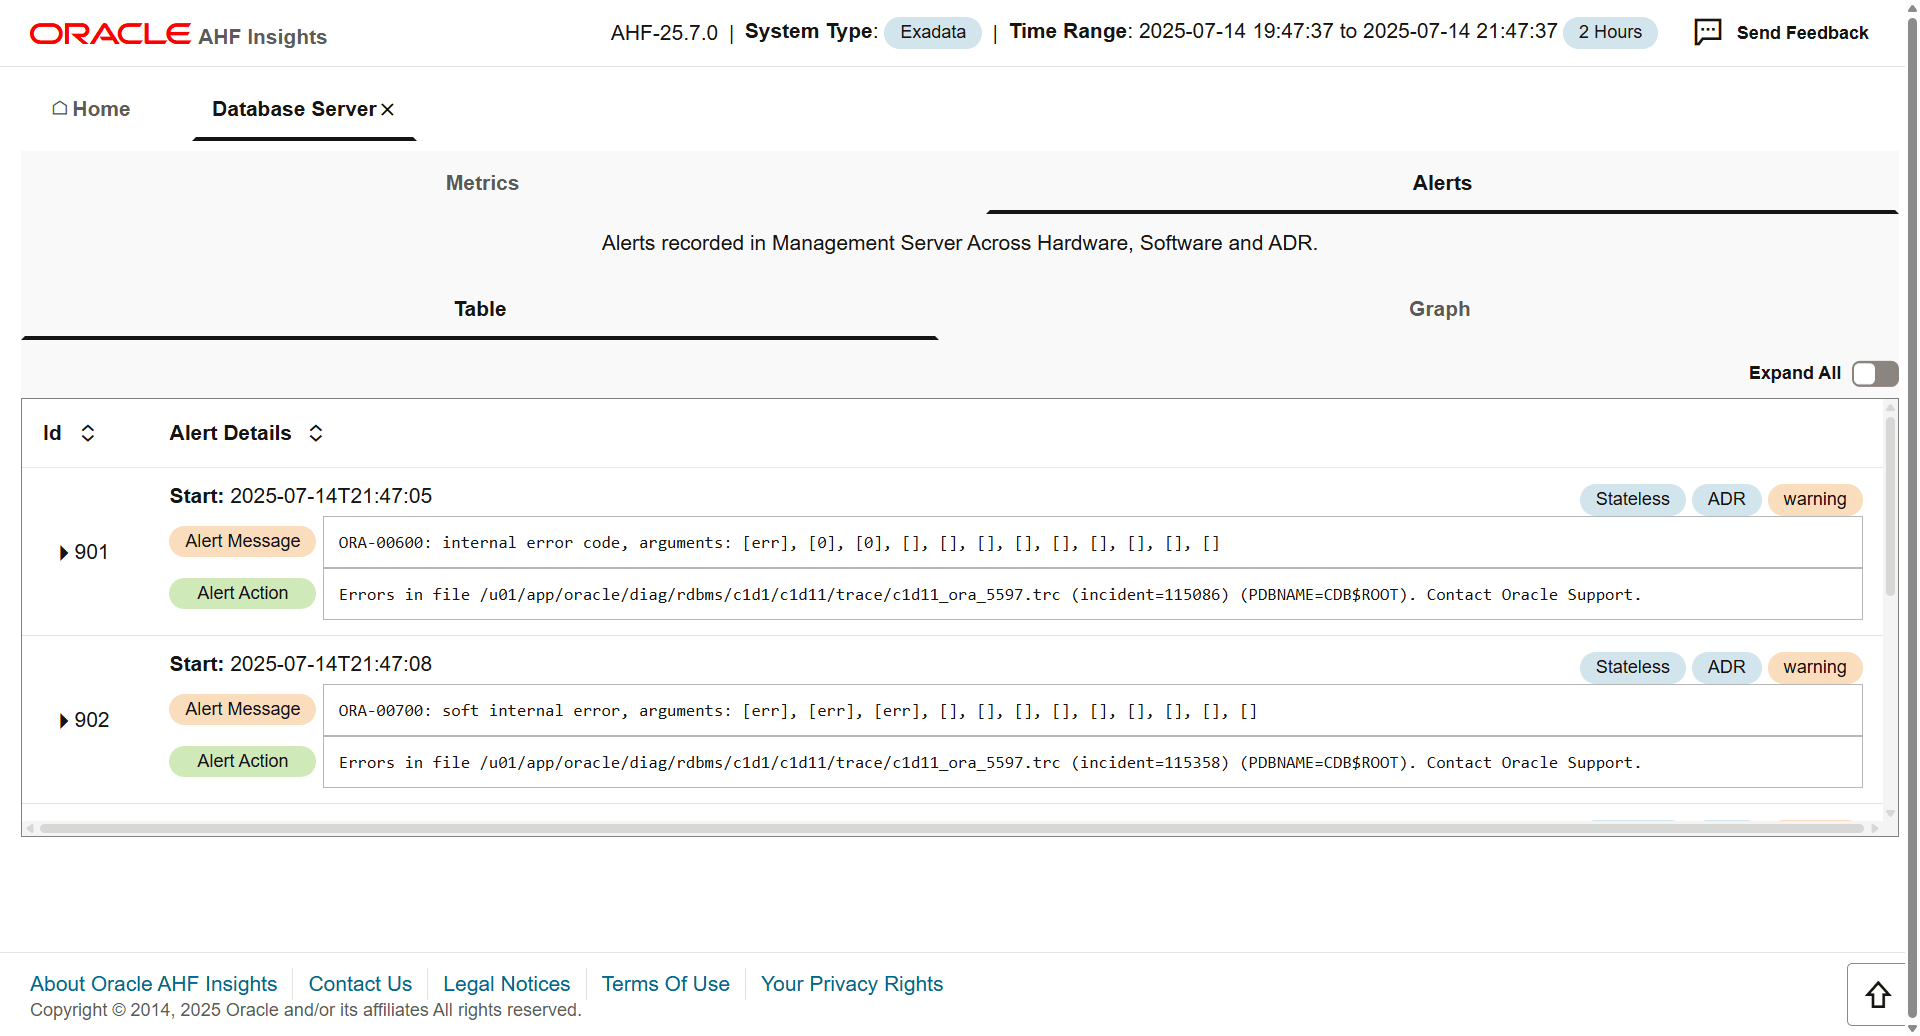Expand alert row 902
The height and width of the screenshot is (1036, 1920).
click(64, 721)
